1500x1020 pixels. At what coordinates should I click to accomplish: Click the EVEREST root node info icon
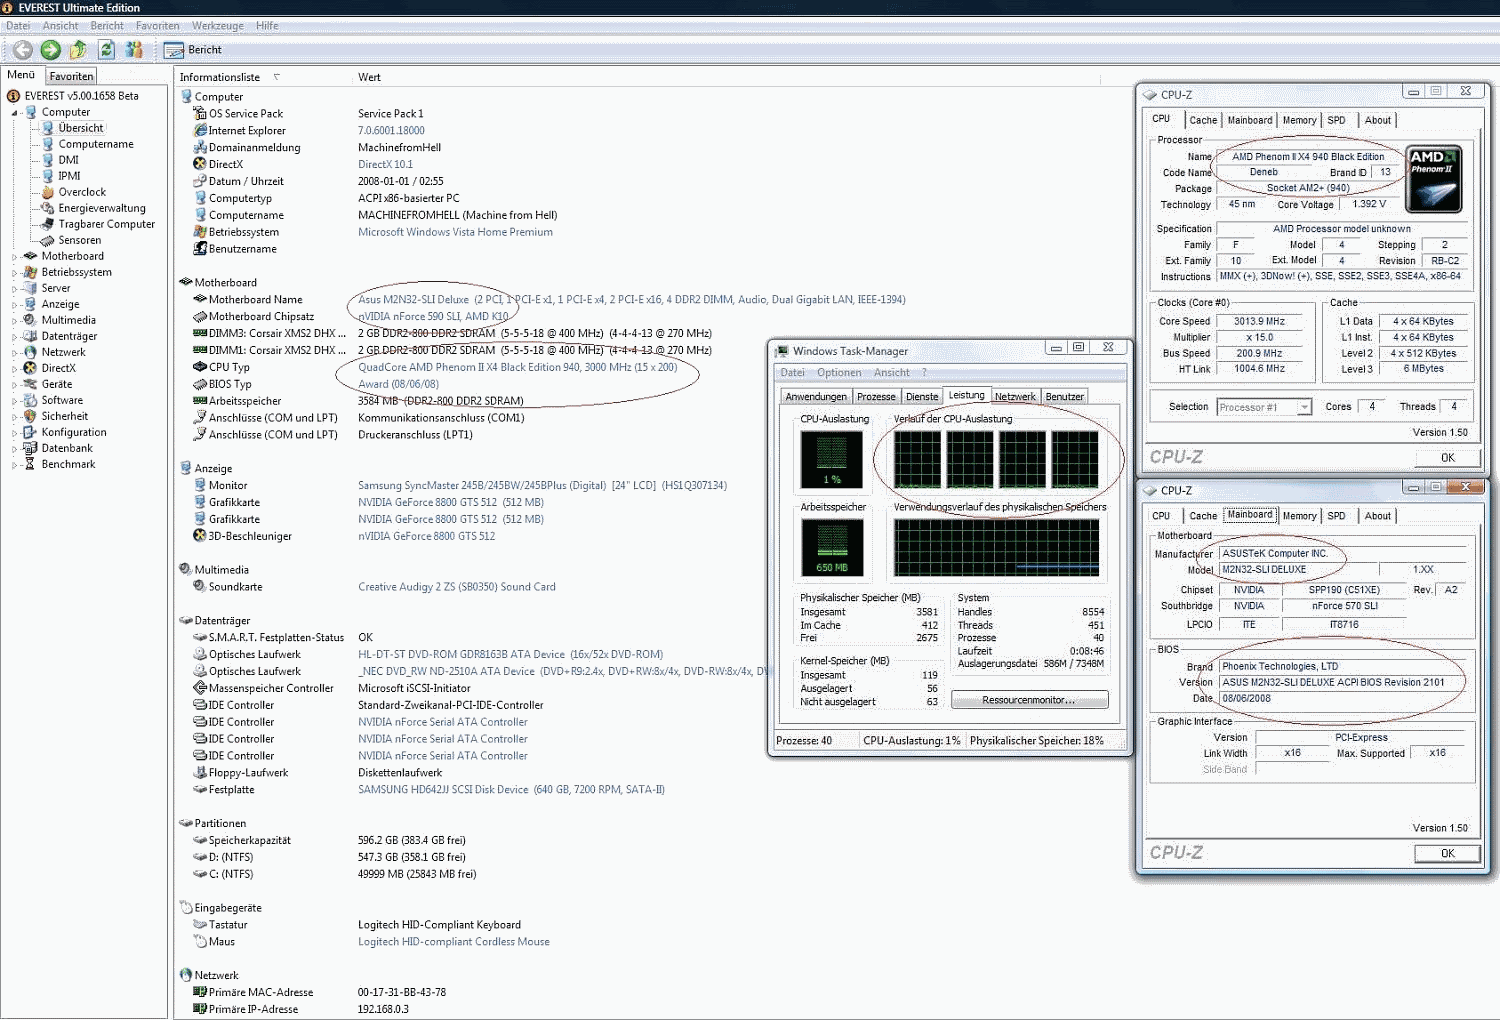coord(14,96)
